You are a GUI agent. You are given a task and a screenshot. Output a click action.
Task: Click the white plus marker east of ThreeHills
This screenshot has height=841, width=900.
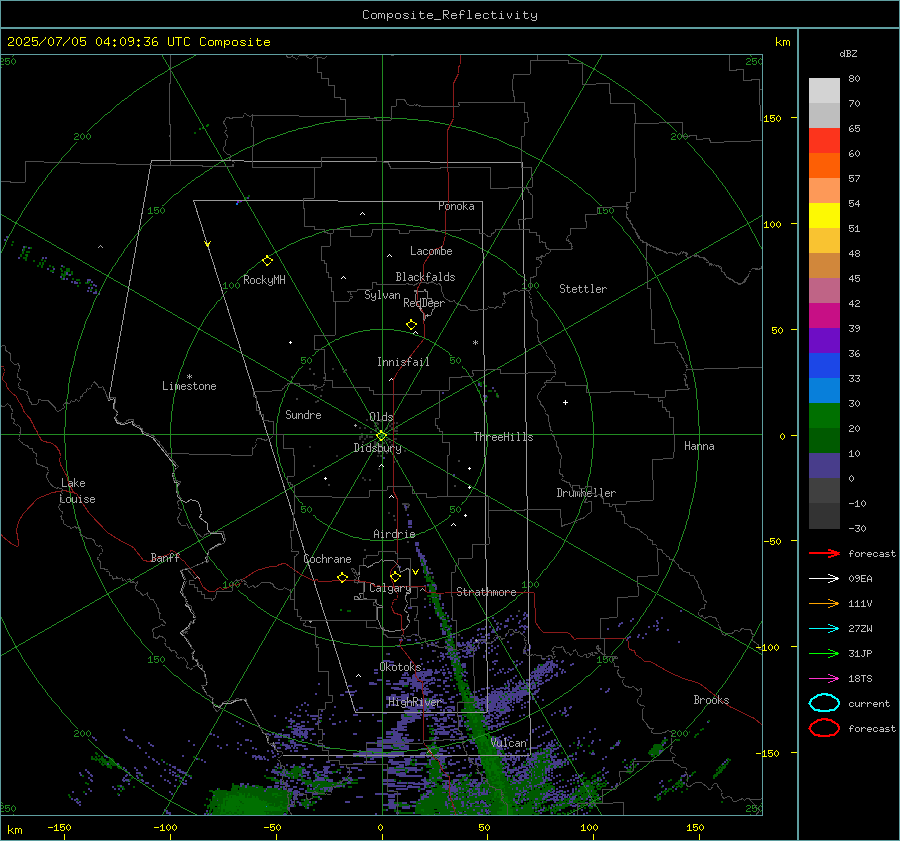pos(565,402)
